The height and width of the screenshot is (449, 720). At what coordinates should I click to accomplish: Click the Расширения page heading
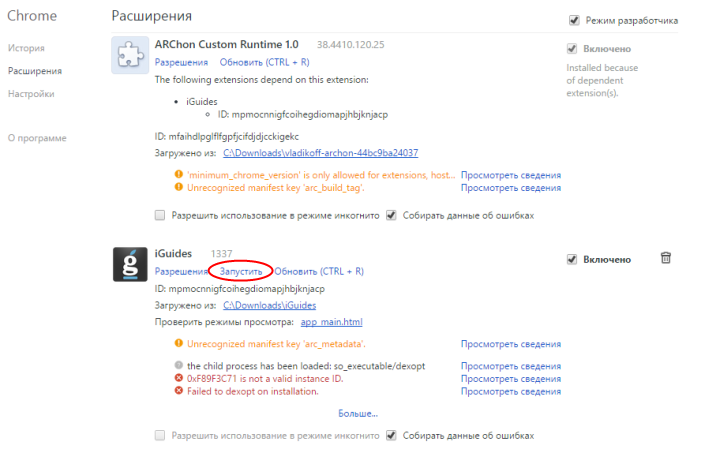click(x=152, y=16)
